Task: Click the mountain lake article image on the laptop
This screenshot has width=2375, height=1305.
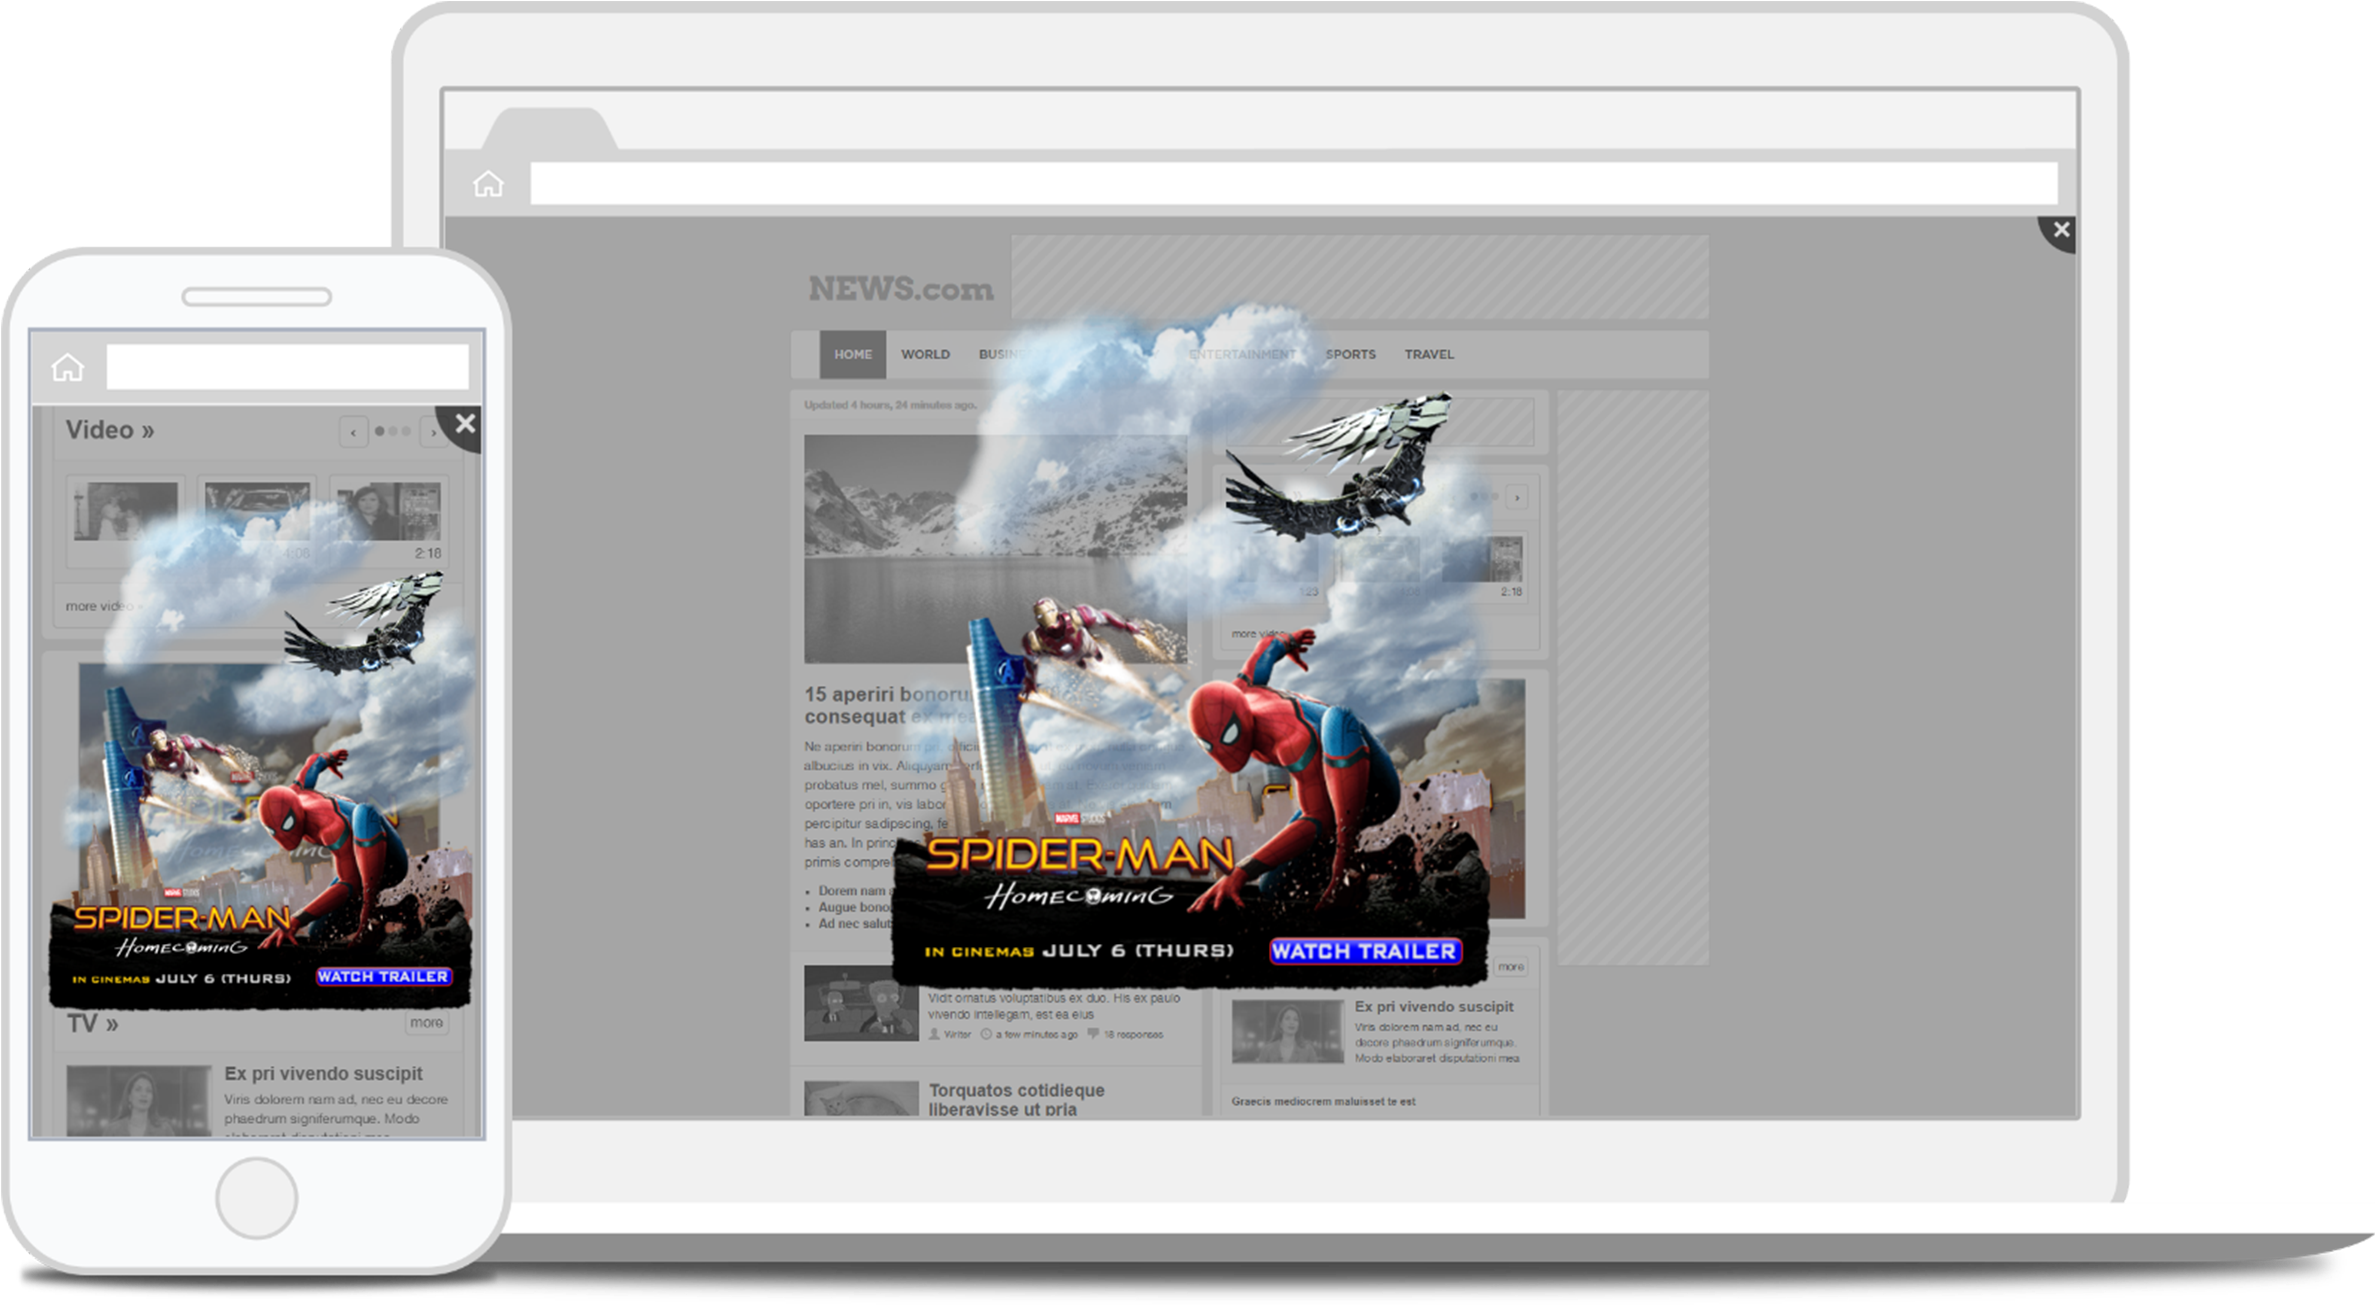Action: 995,548
